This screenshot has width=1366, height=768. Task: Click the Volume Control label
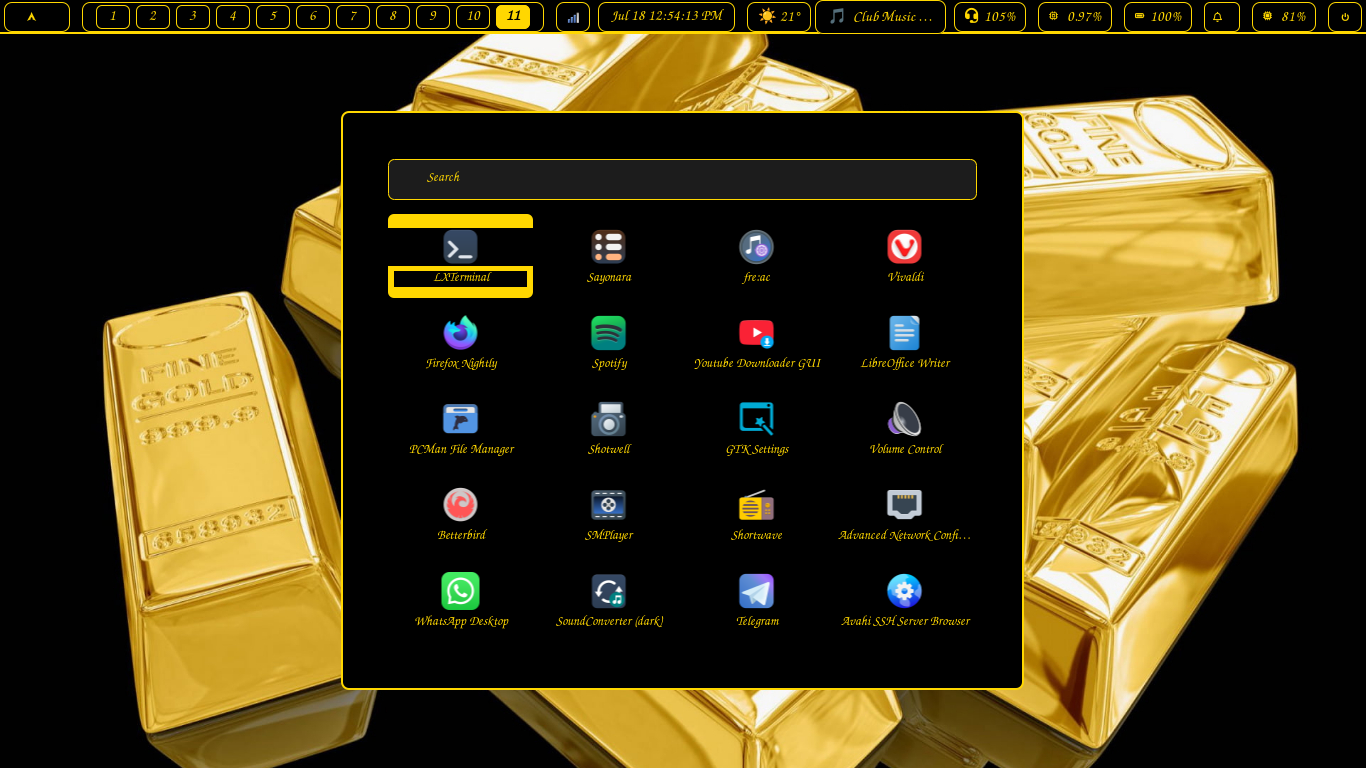tap(905, 450)
